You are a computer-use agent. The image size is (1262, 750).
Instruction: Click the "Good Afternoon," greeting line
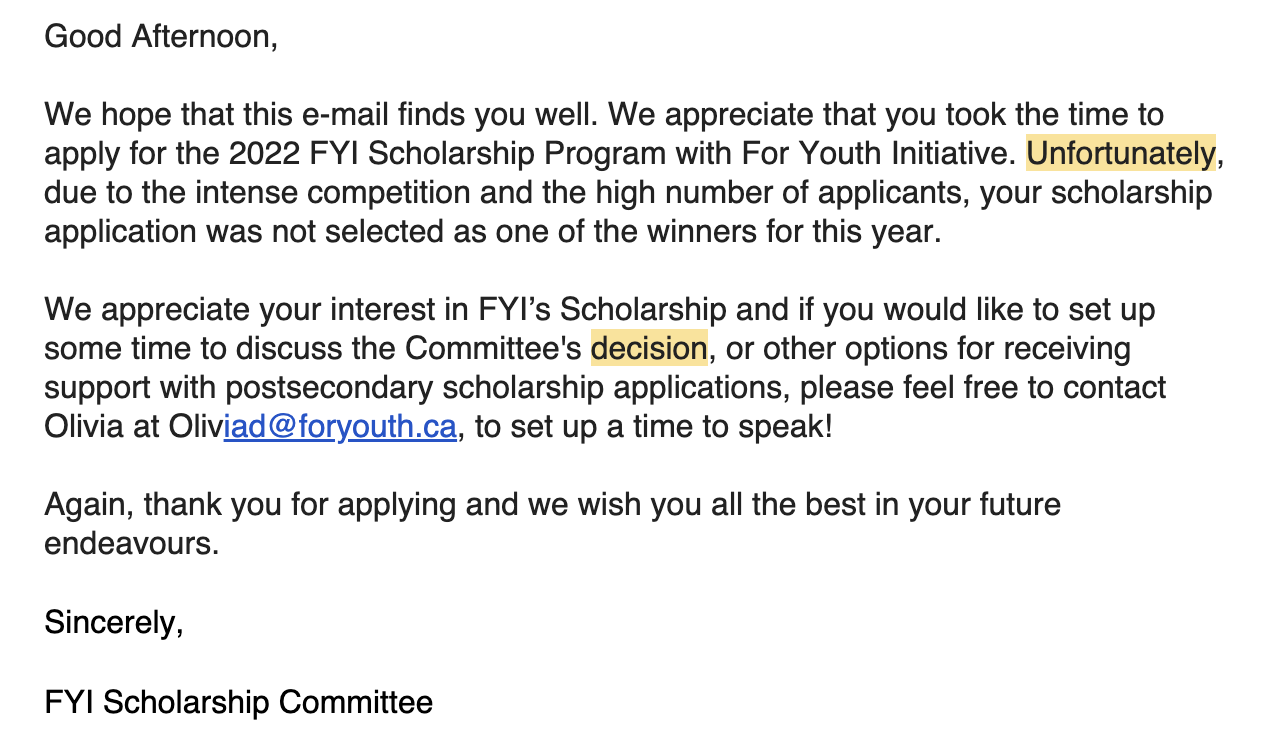[x=161, y=37]
